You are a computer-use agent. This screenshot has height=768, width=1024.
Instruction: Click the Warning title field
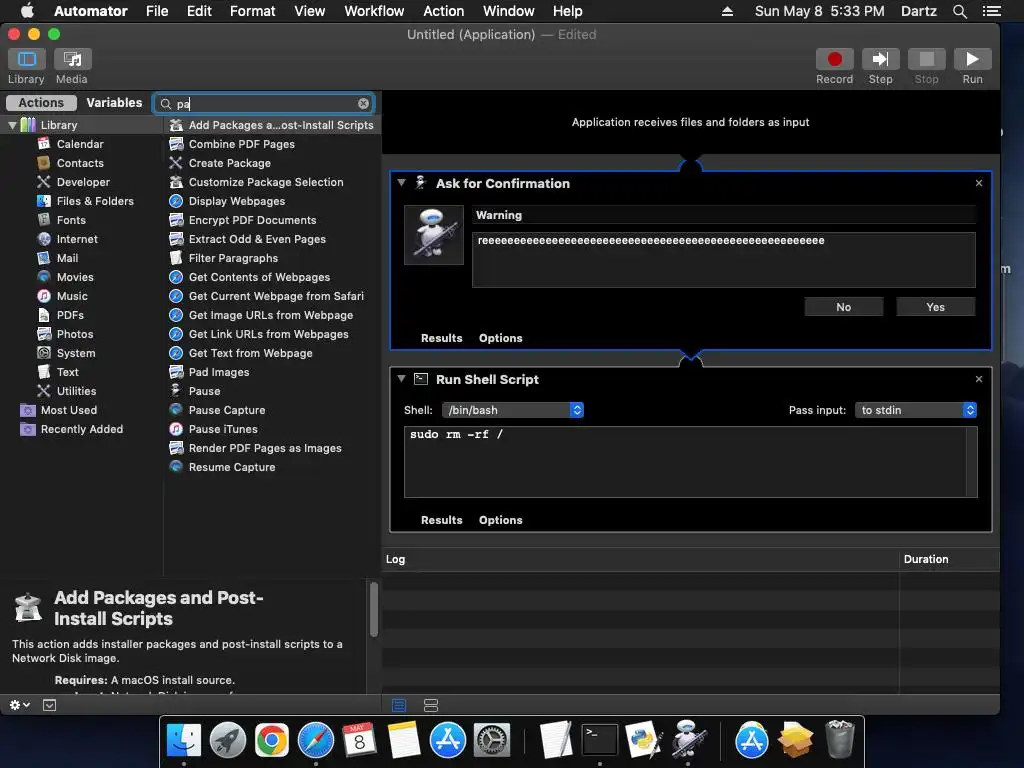click(x=724, y=215)
